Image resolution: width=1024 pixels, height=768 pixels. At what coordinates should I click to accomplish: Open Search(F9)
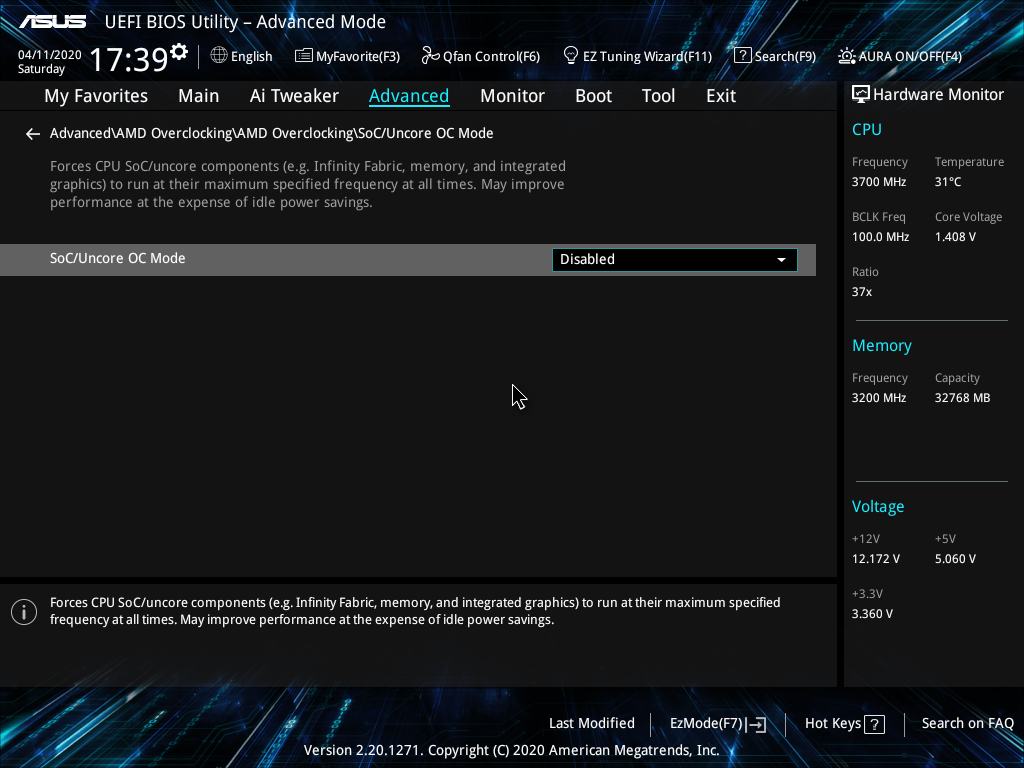coord(785,57)
